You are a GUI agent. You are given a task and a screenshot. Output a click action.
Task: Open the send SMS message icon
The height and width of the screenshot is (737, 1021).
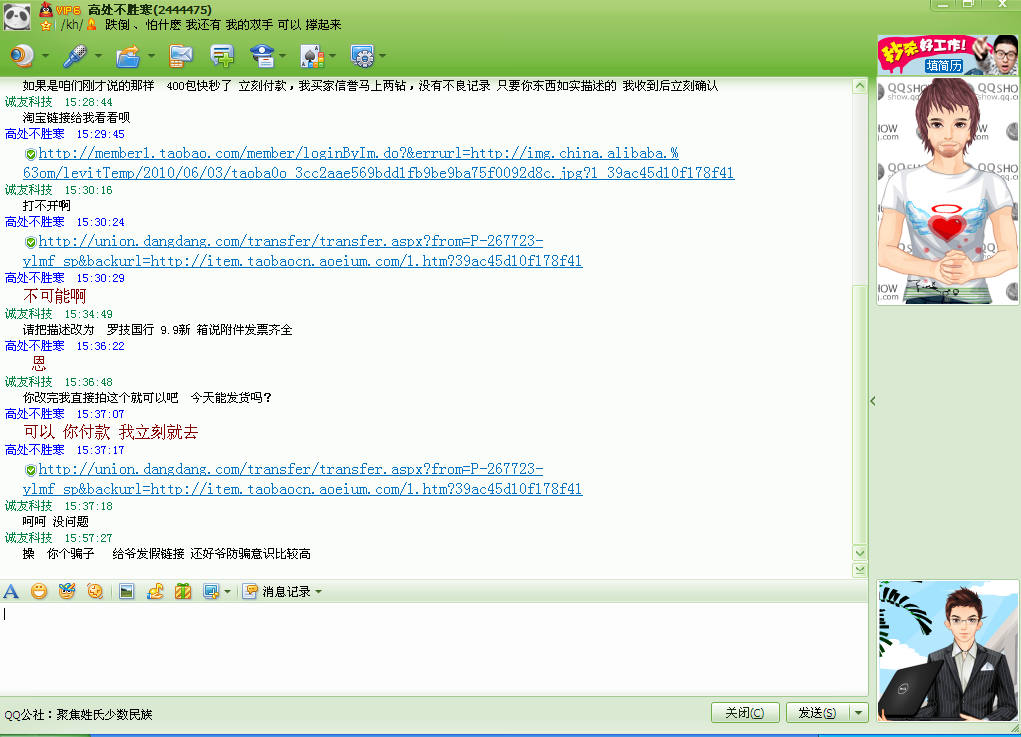coord(181,55)
